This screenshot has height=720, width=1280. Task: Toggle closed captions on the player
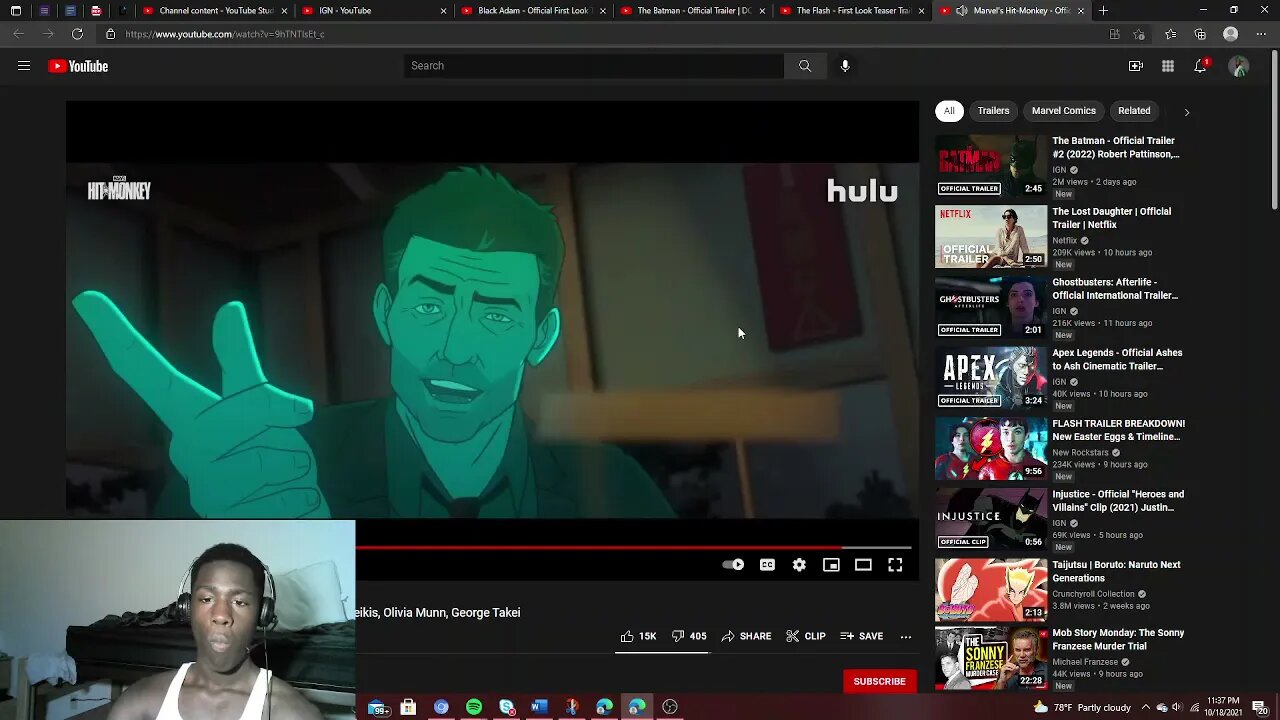click(x=767, y=565)
